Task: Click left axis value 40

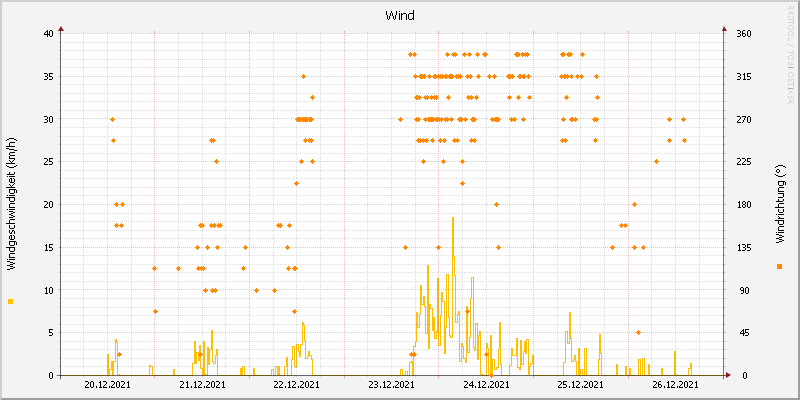Action: tap(48, 34)
